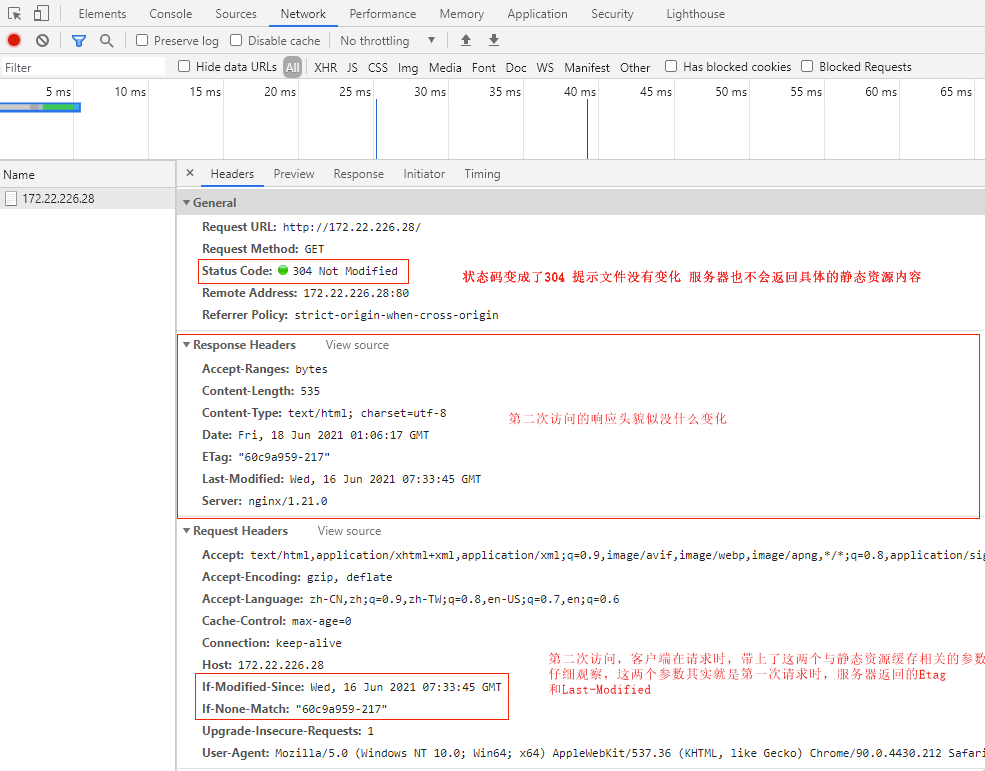Toggle the filter funnel icon
The image size is (985, 771).
79,41
